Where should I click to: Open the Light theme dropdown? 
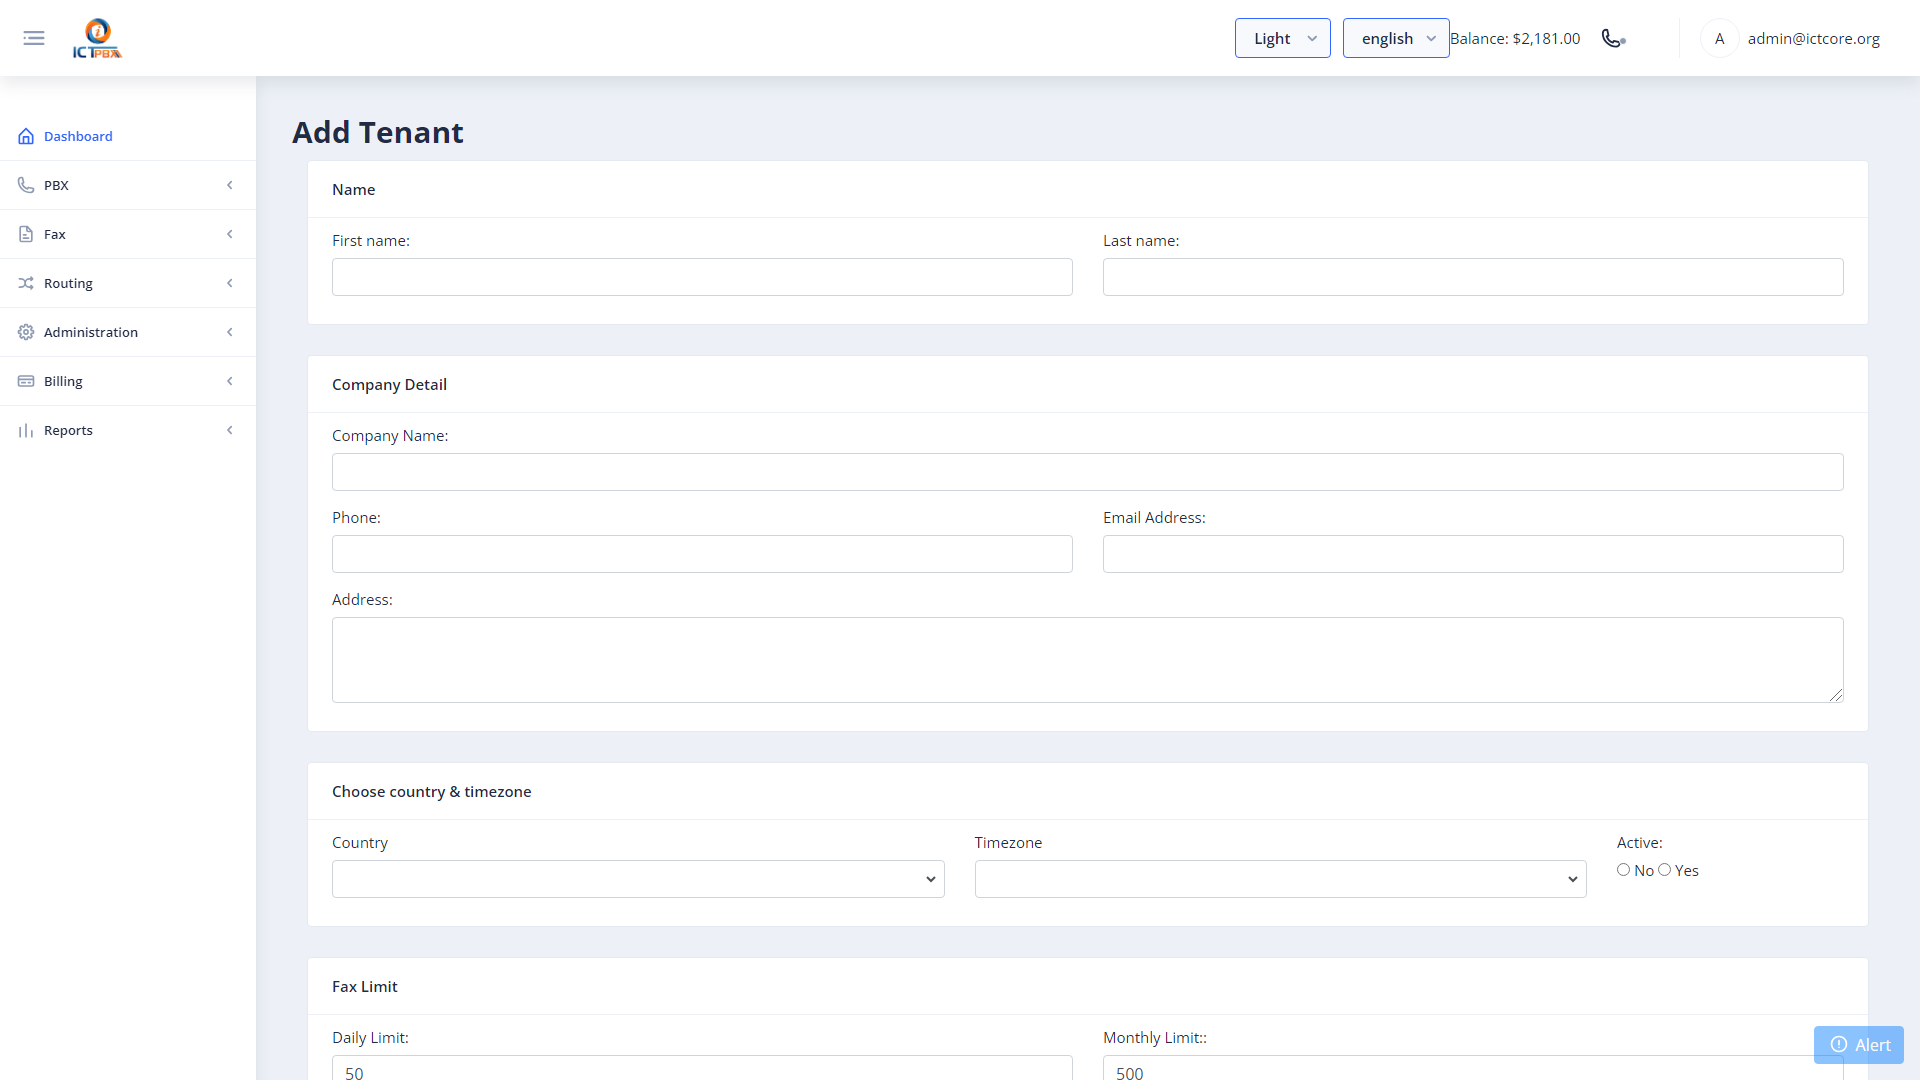coord(1282,38)
